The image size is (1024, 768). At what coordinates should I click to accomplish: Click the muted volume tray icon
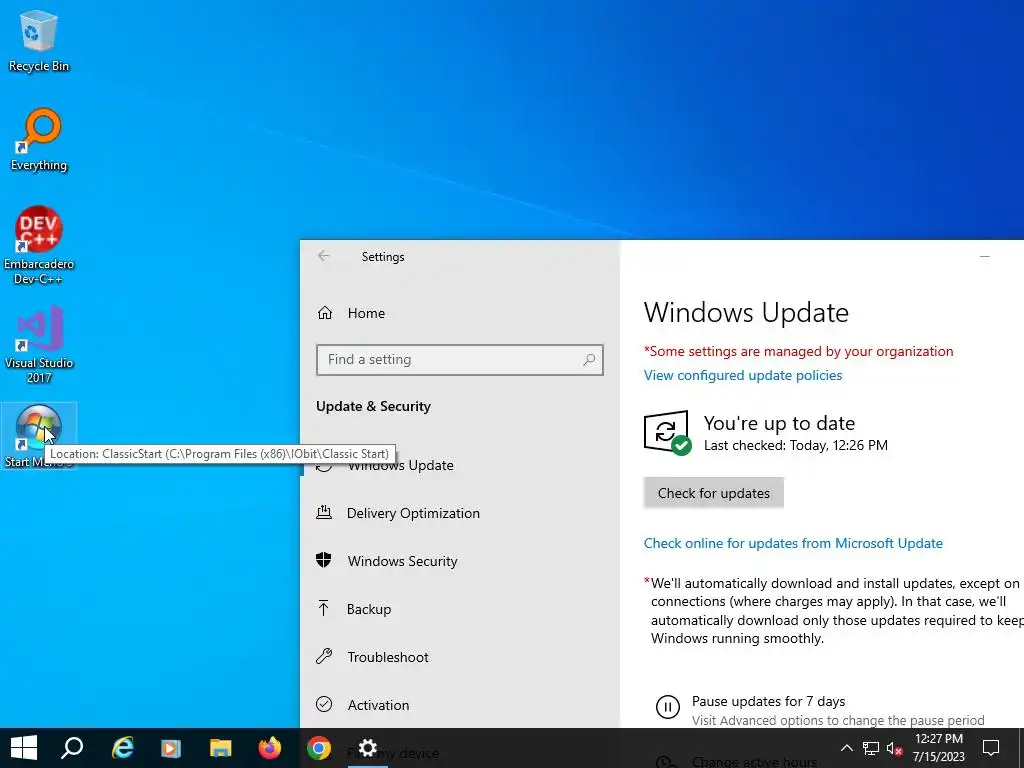point(895,748)
